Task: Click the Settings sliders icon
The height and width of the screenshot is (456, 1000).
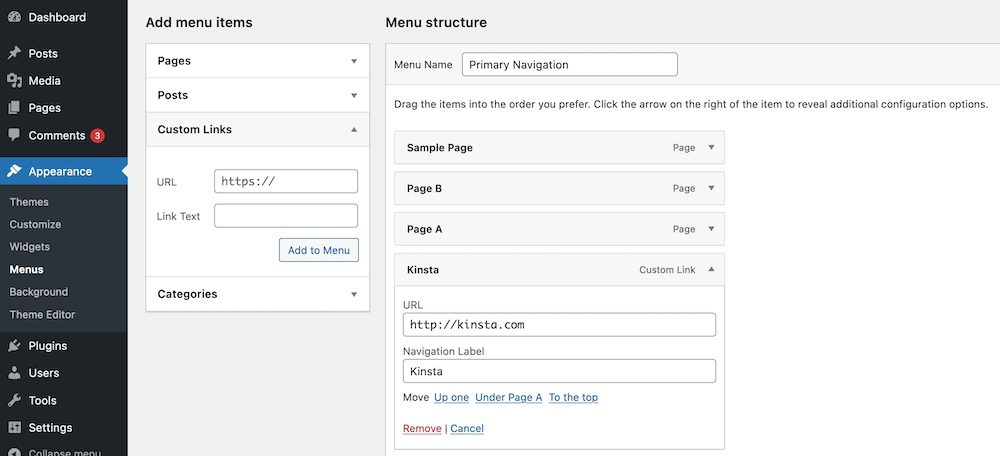Action: [14, 427]
